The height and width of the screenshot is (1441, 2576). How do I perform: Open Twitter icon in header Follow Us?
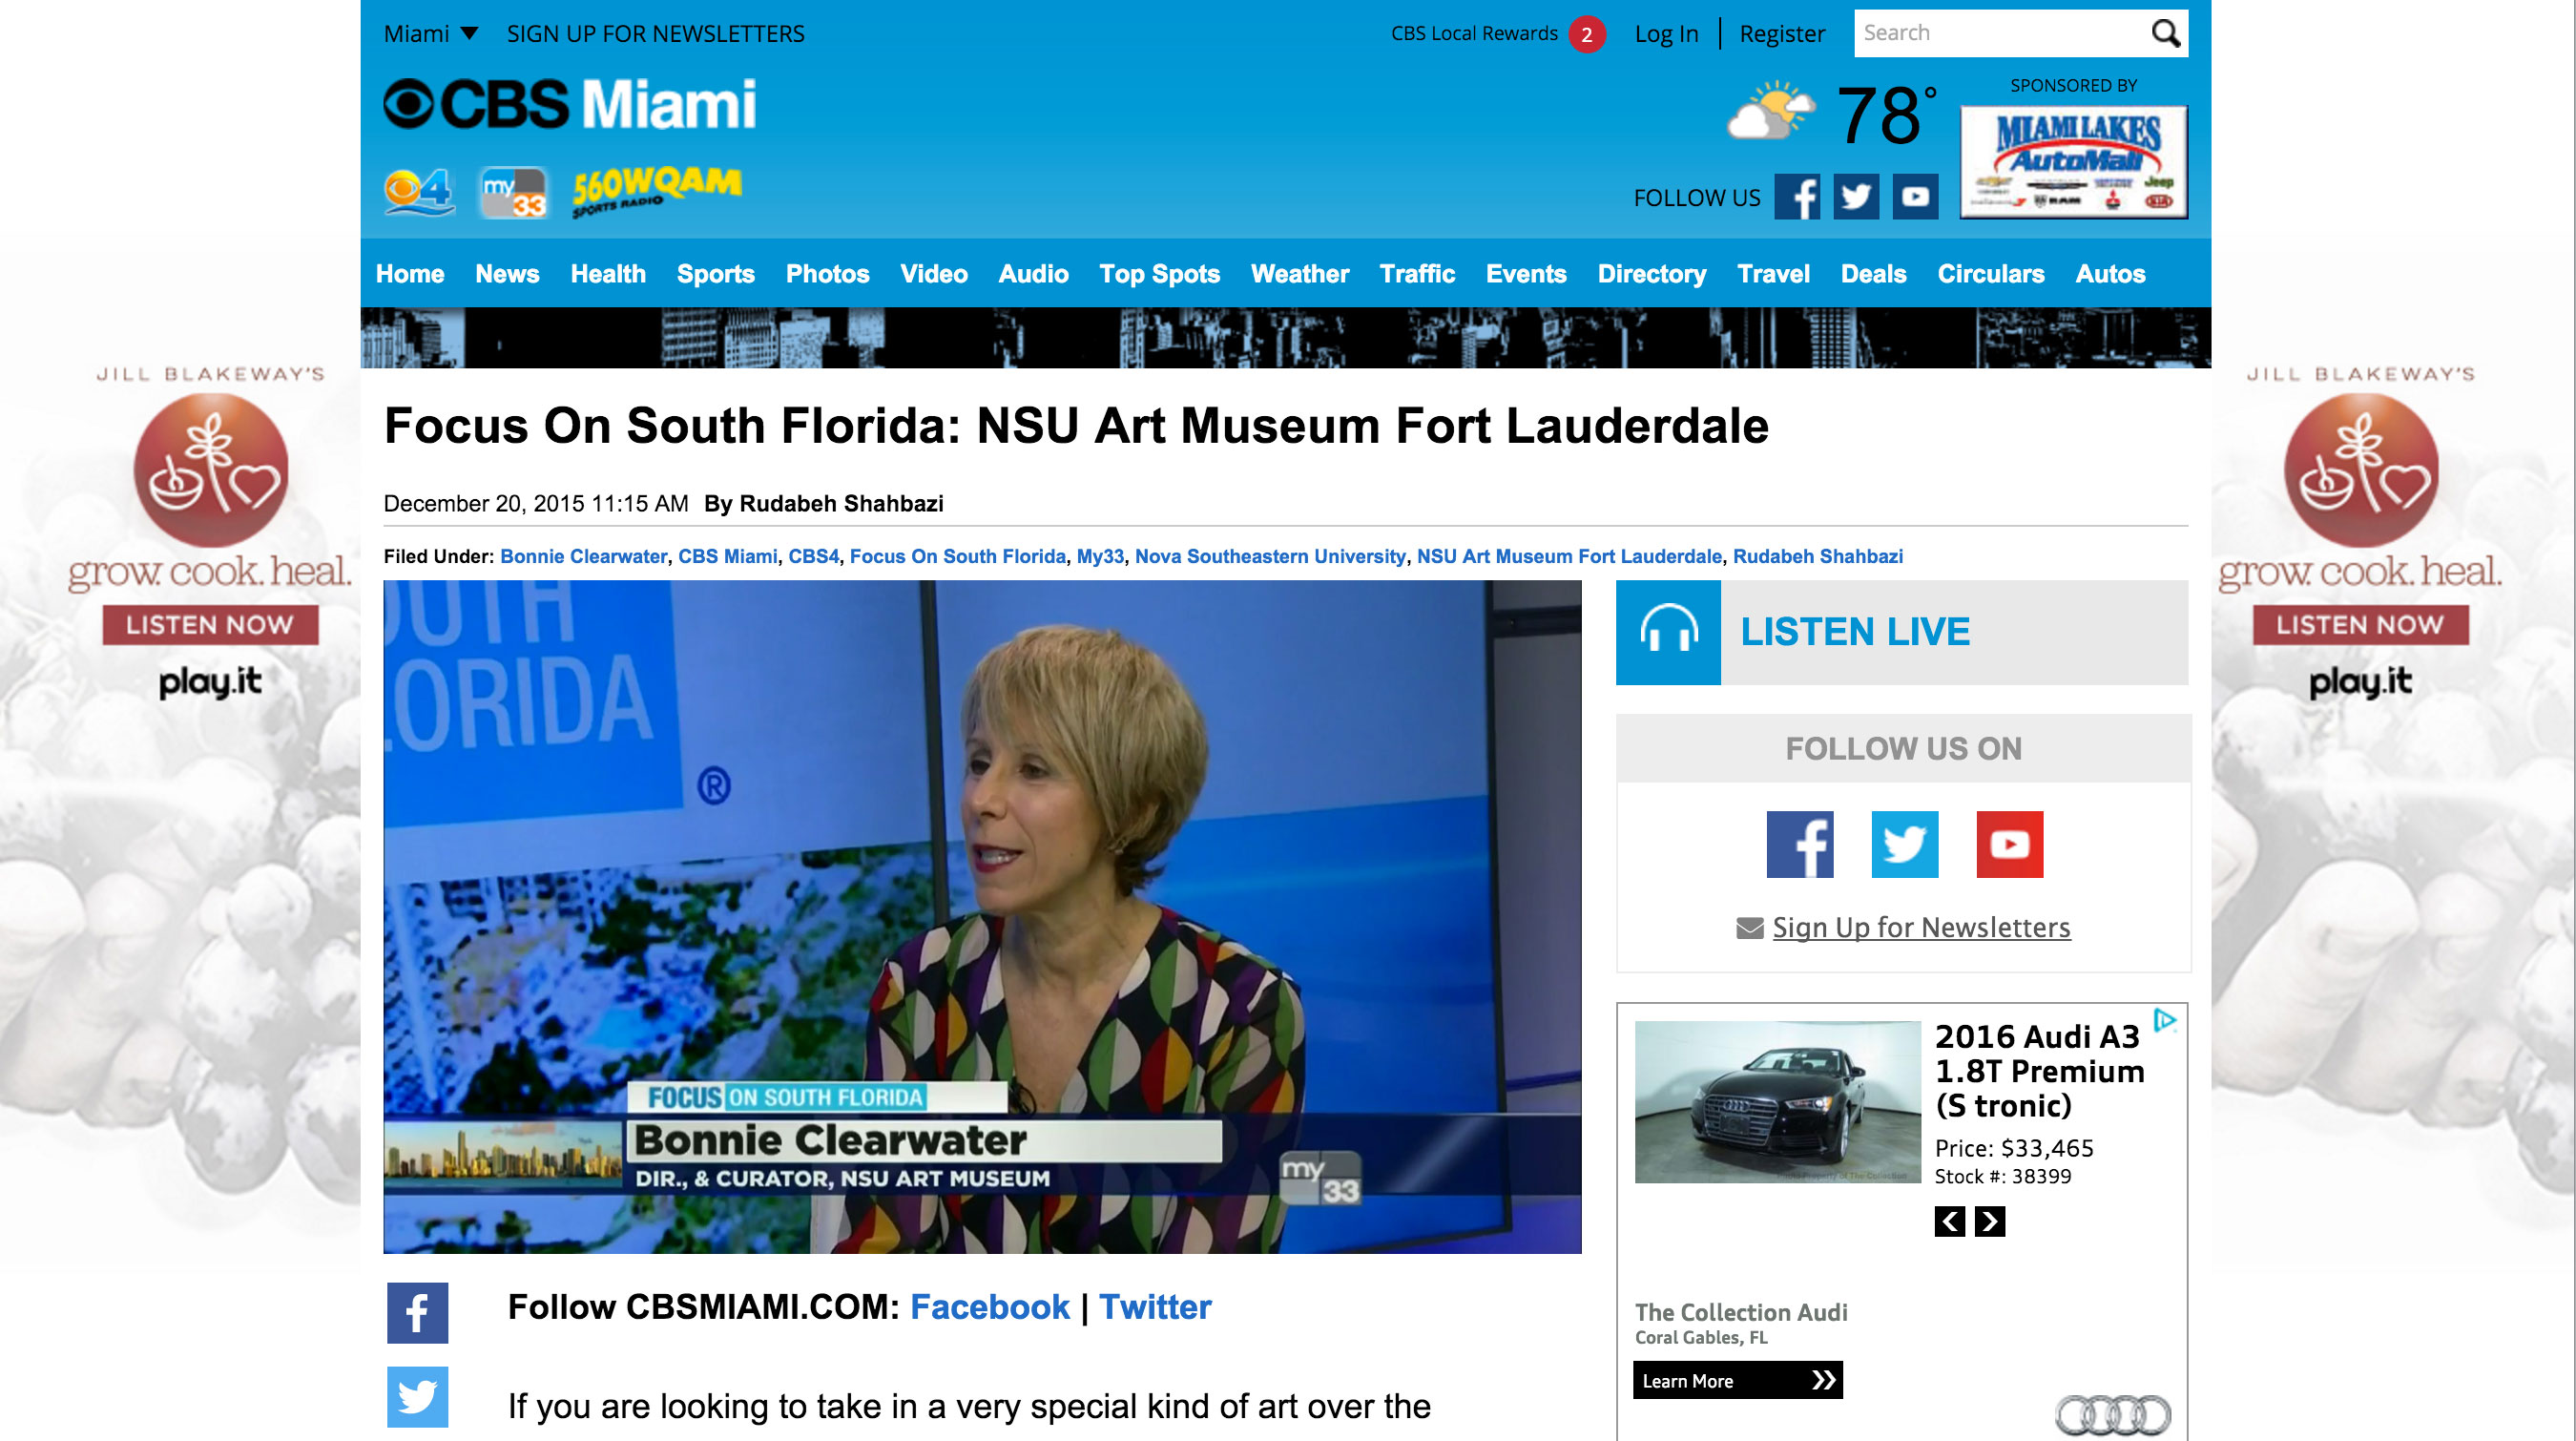[1856, 197]
